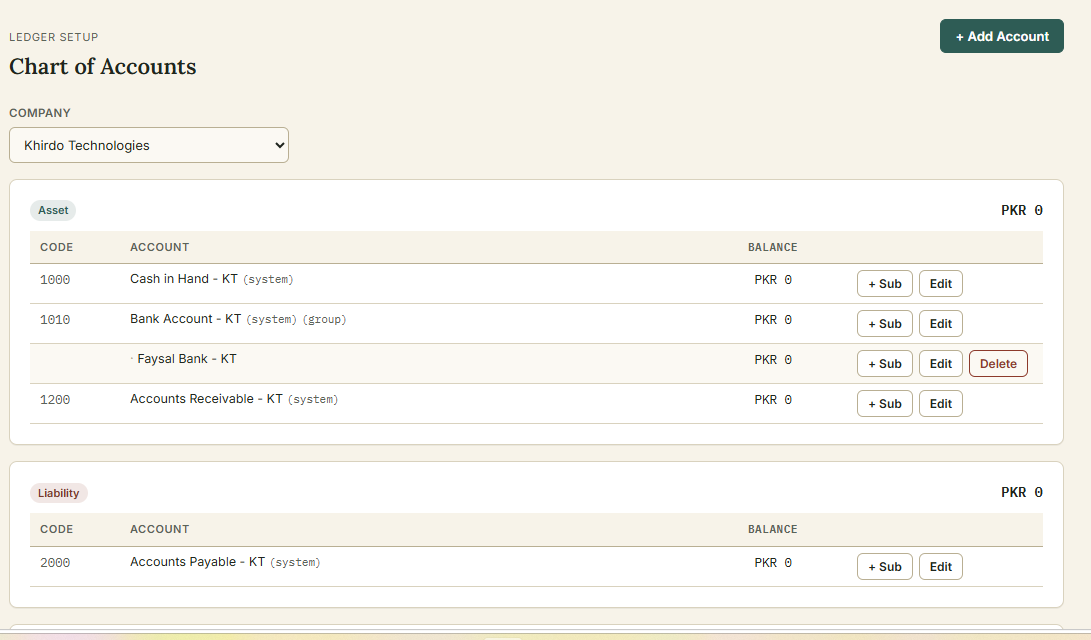The height and width of the screenshot is (640, 1091).
Task: Click the ACCOUNT column header in Liability table
Action: click(159, 529)
